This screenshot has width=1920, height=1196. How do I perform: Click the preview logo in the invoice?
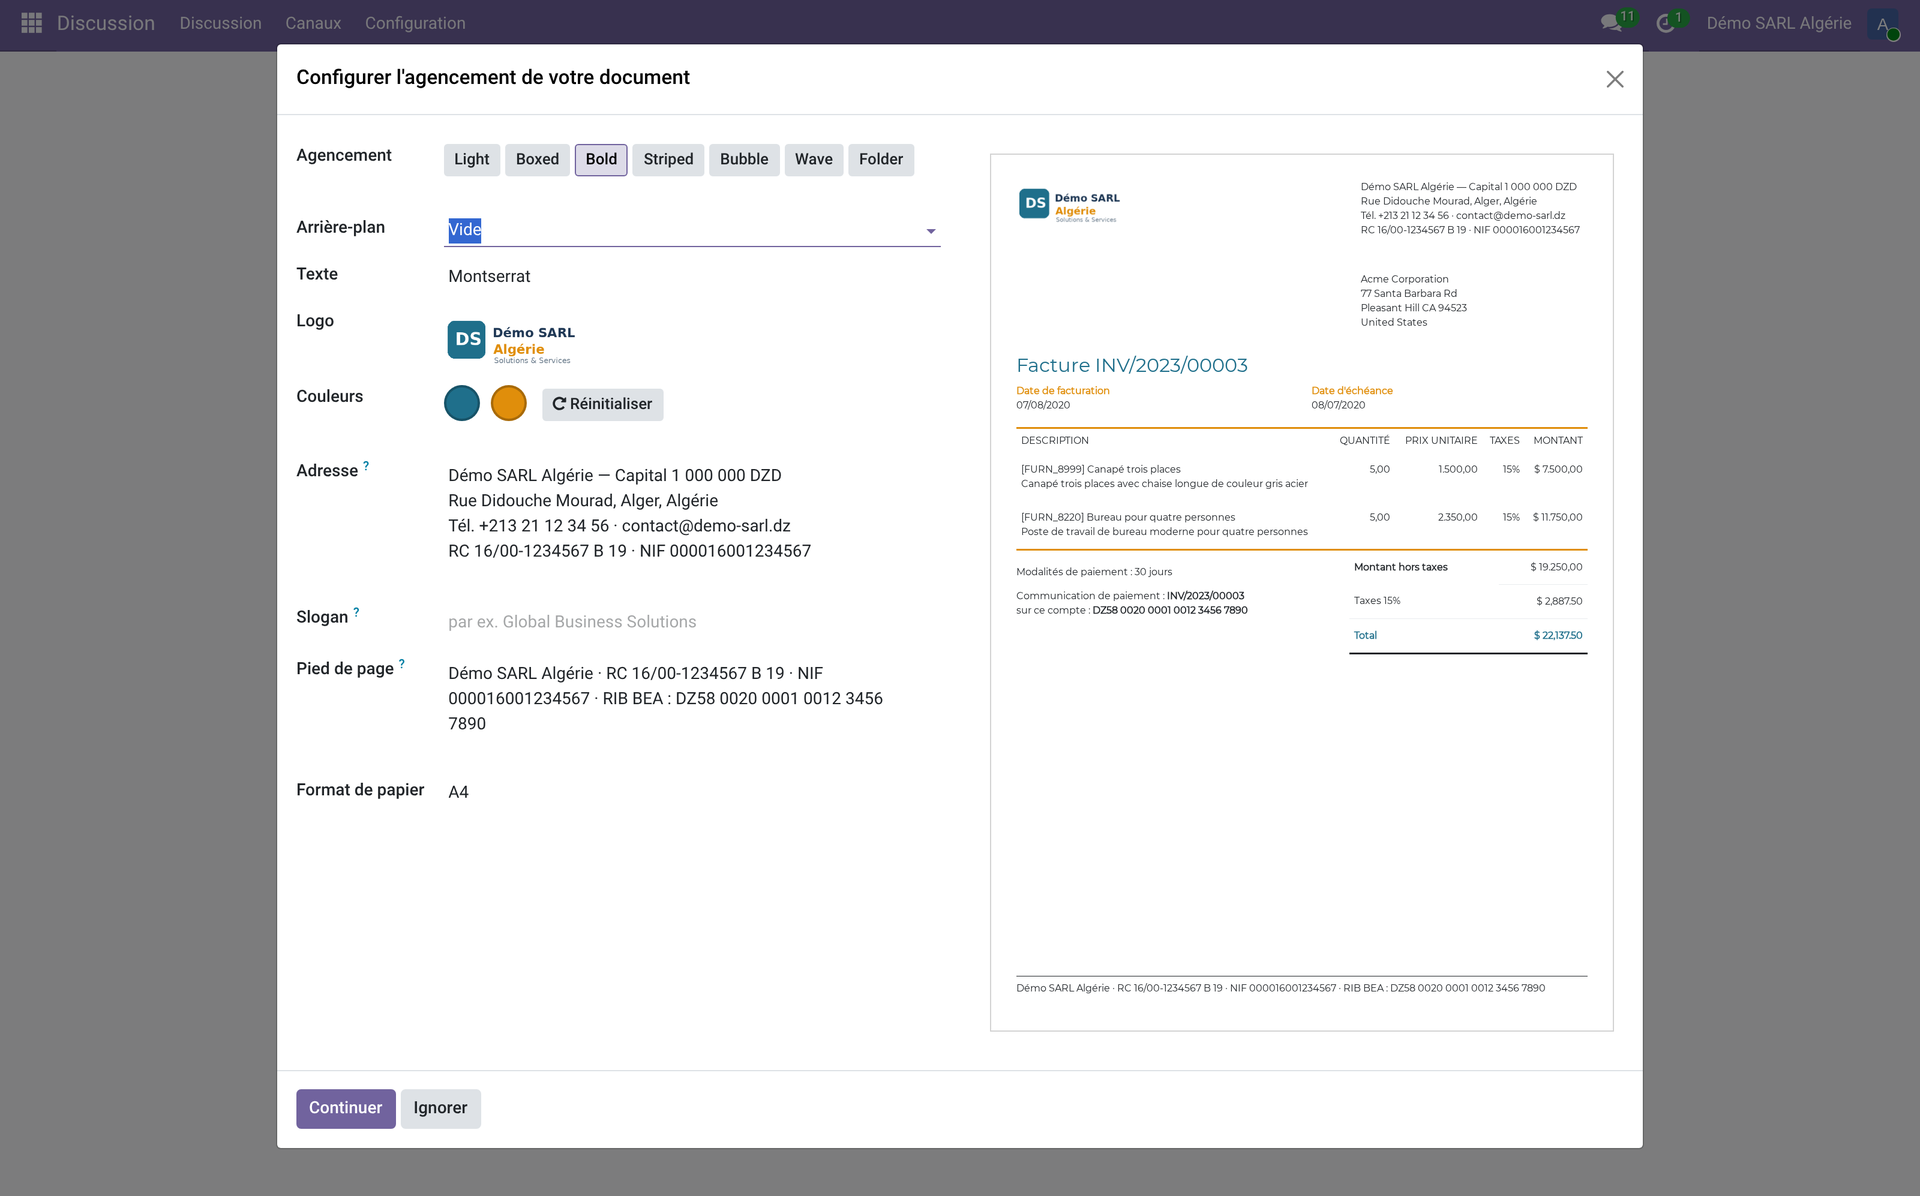pyautogui.click(x=1069, y=205)
